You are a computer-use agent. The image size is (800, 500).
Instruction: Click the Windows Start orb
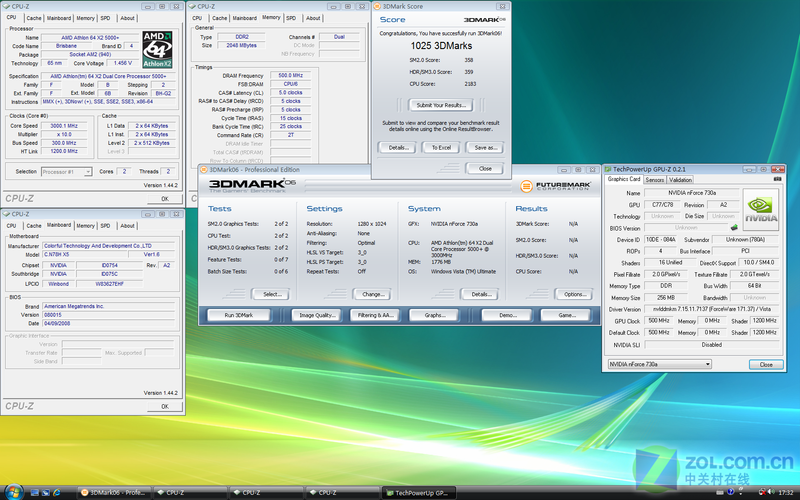pyautogui.click(x=13, y=492)
